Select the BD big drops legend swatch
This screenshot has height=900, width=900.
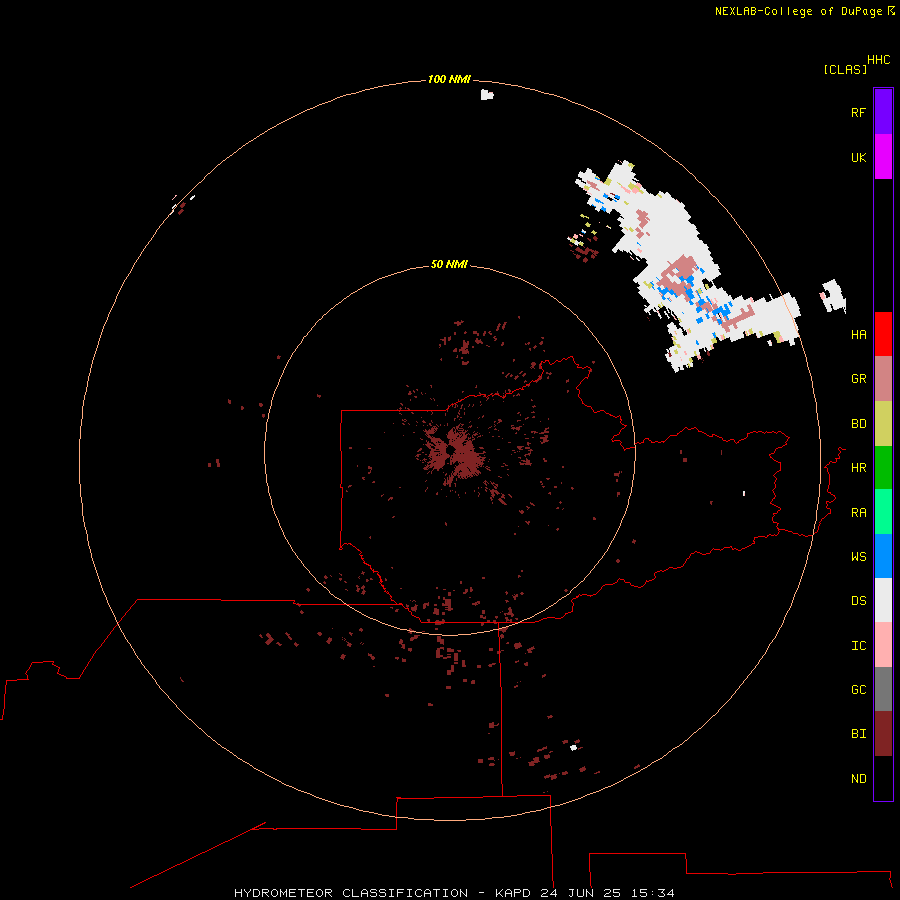tap(883, 423)
